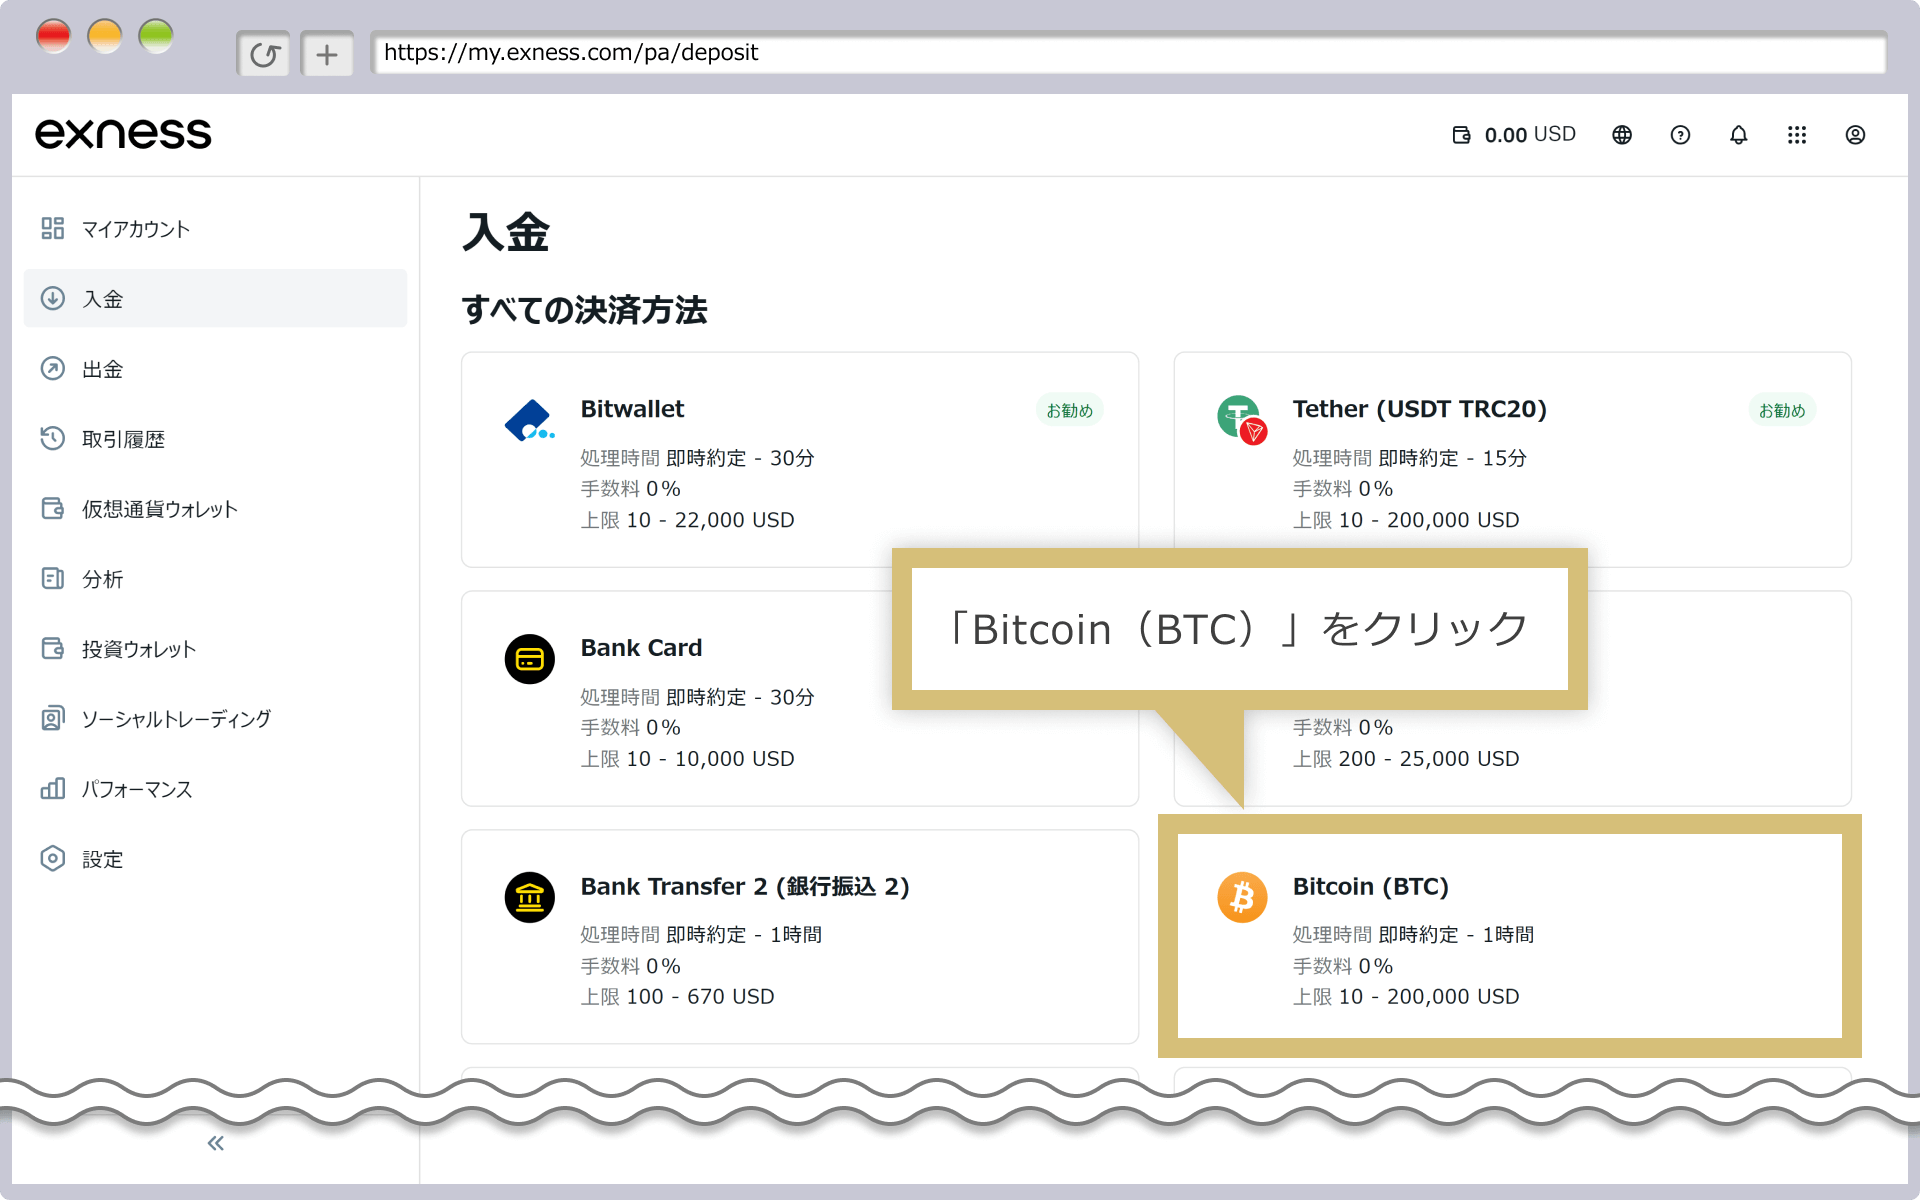Open マイアカウント in the sidebar

pyautogui.click(x=215, y=229)
